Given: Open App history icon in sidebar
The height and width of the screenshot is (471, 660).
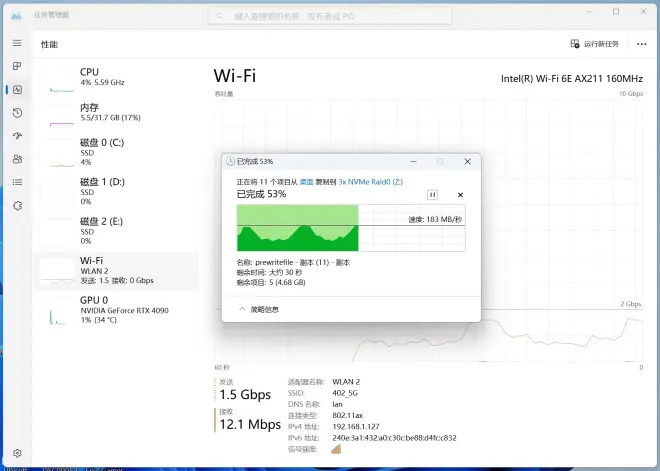Looking at the screenshot, I should point(17,113).
